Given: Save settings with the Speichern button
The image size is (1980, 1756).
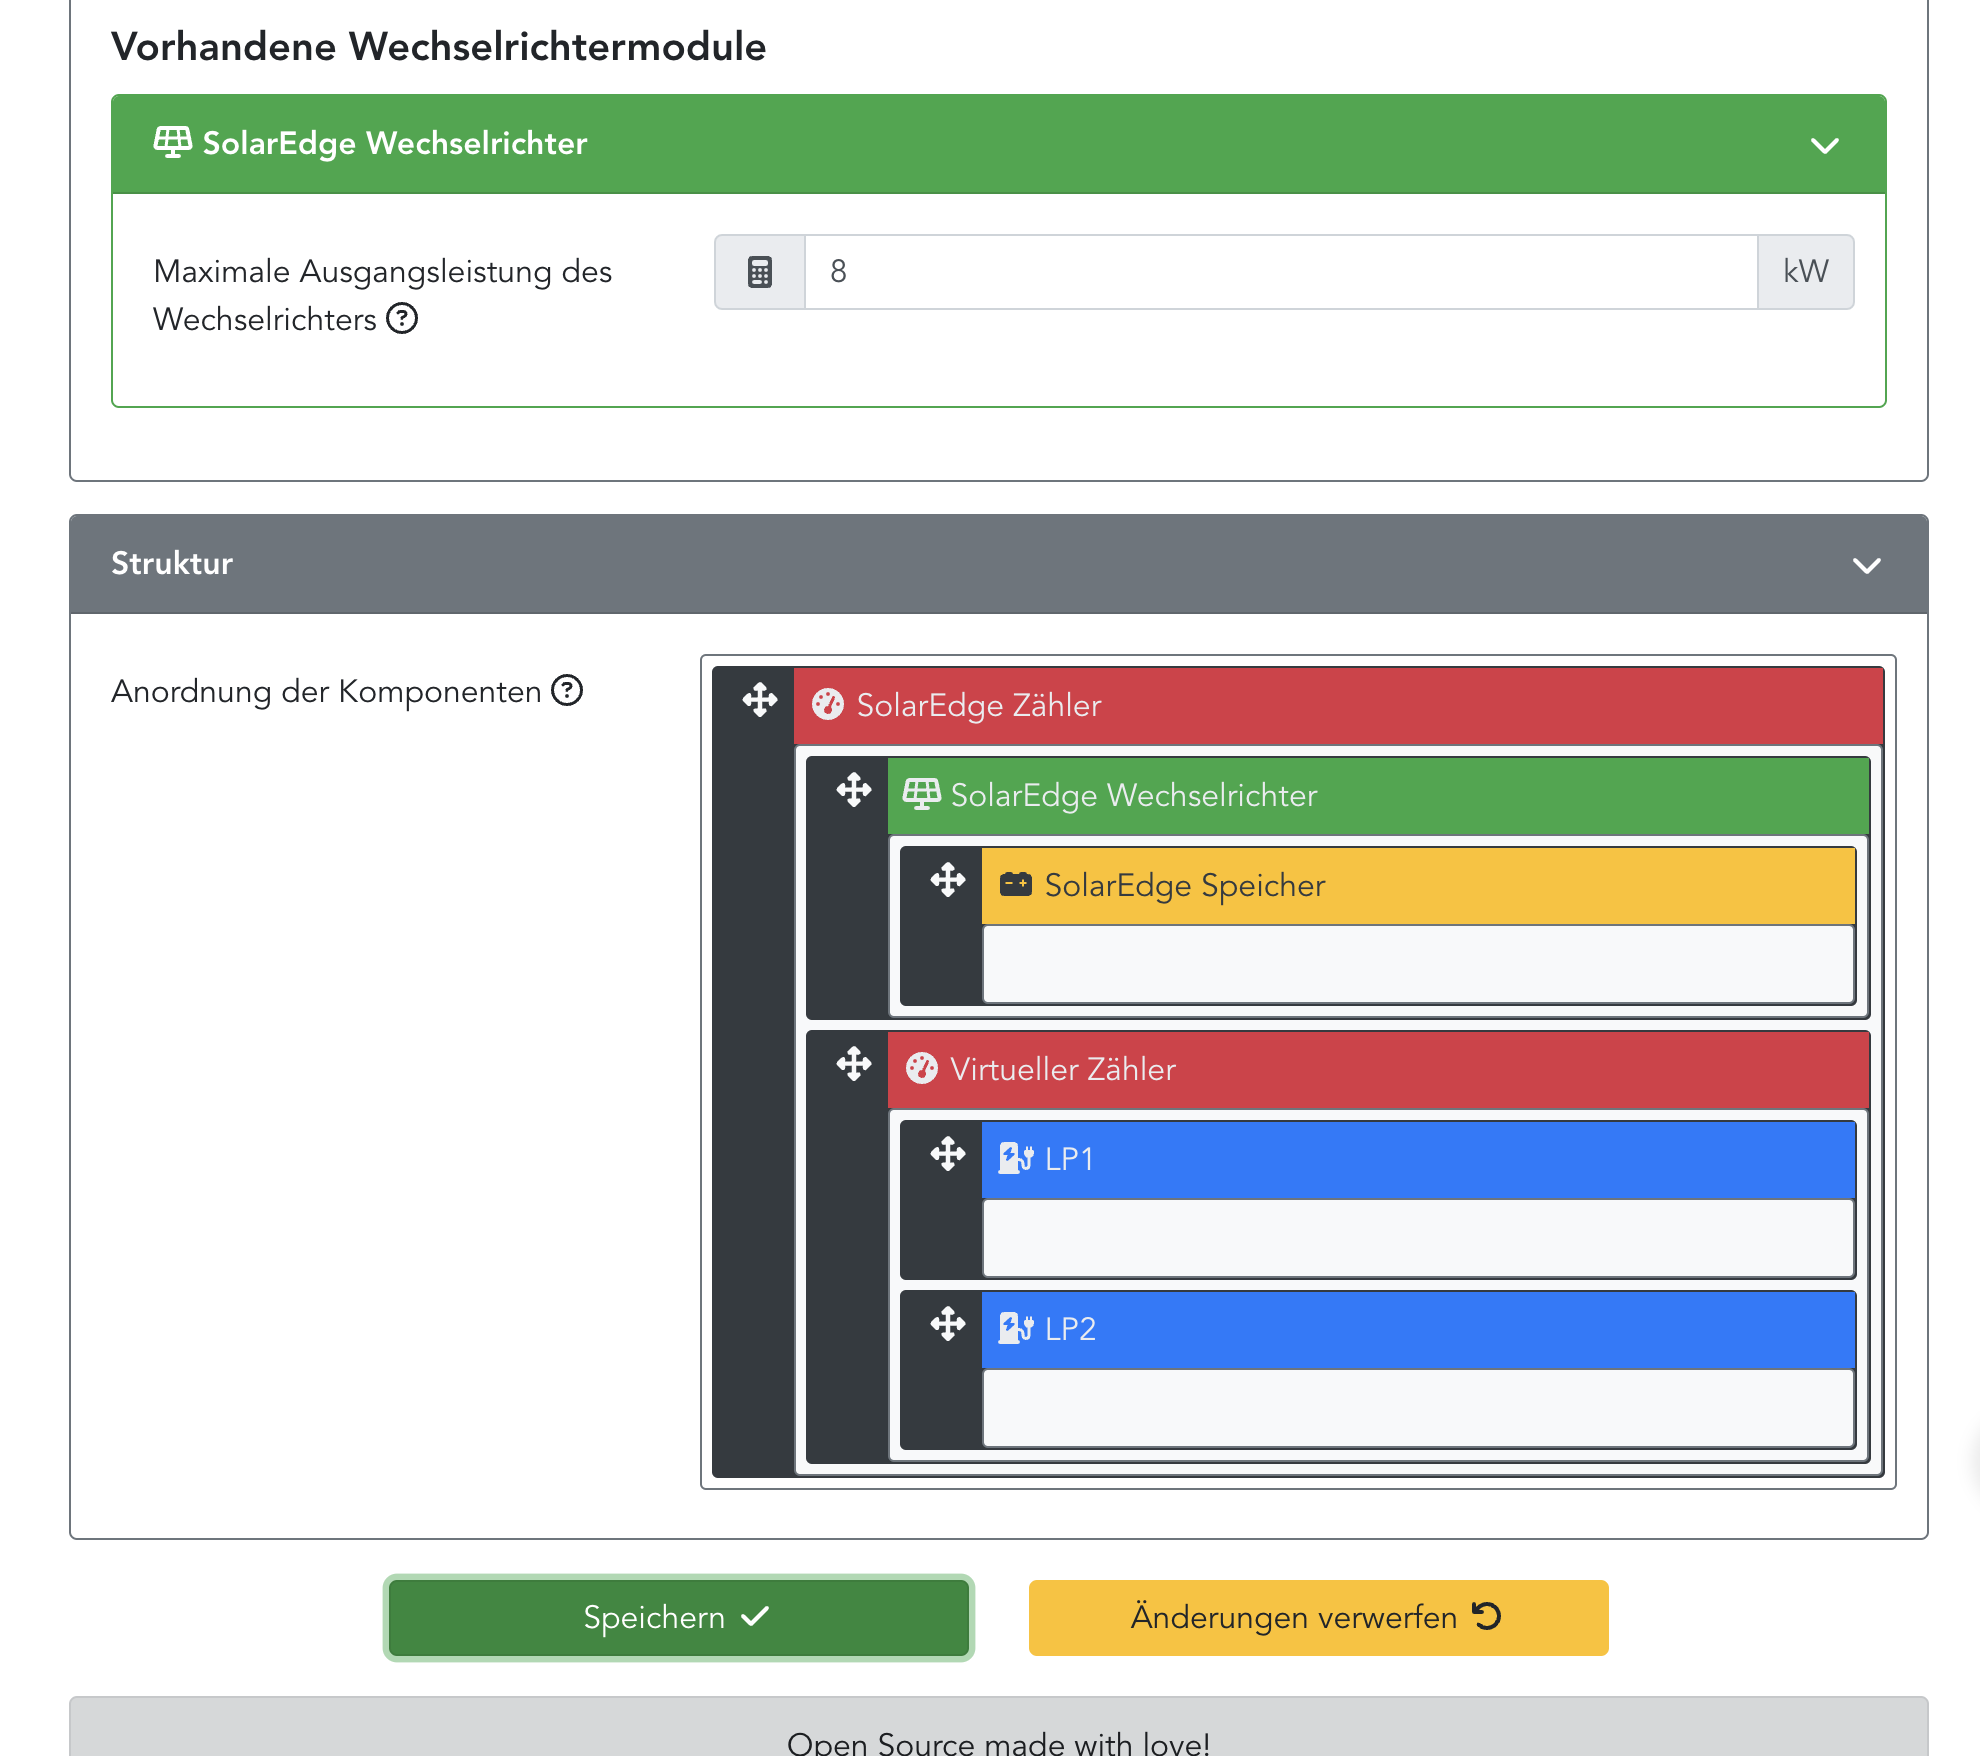Looking at the screenshot, I should pos(679,1618).
